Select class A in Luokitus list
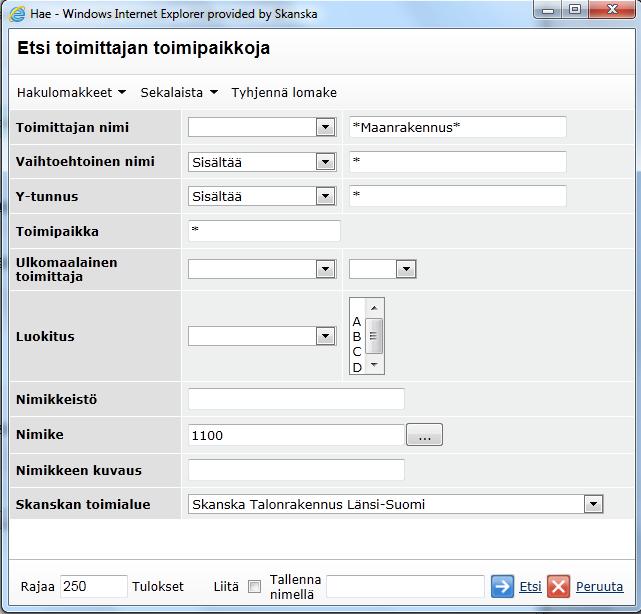The image size is (641, 614). 357,322
